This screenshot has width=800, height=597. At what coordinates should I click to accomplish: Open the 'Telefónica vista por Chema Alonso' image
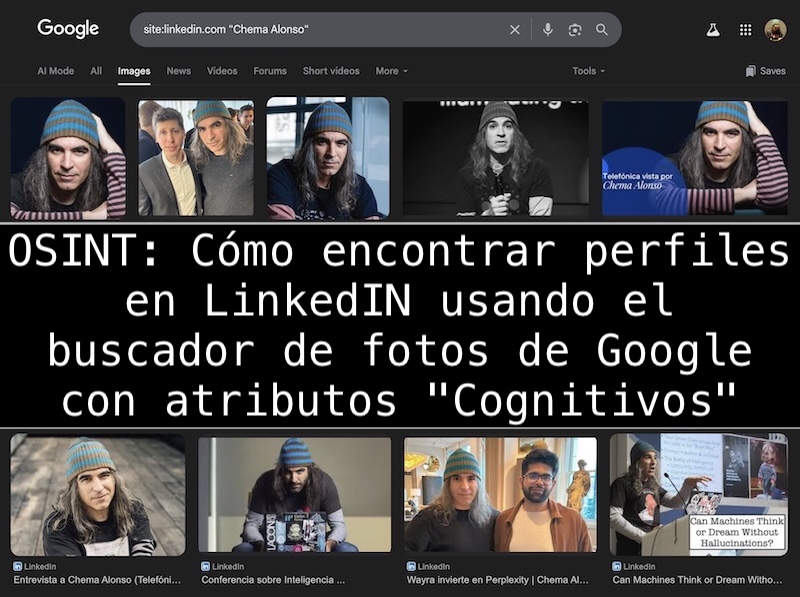point(694,158)
